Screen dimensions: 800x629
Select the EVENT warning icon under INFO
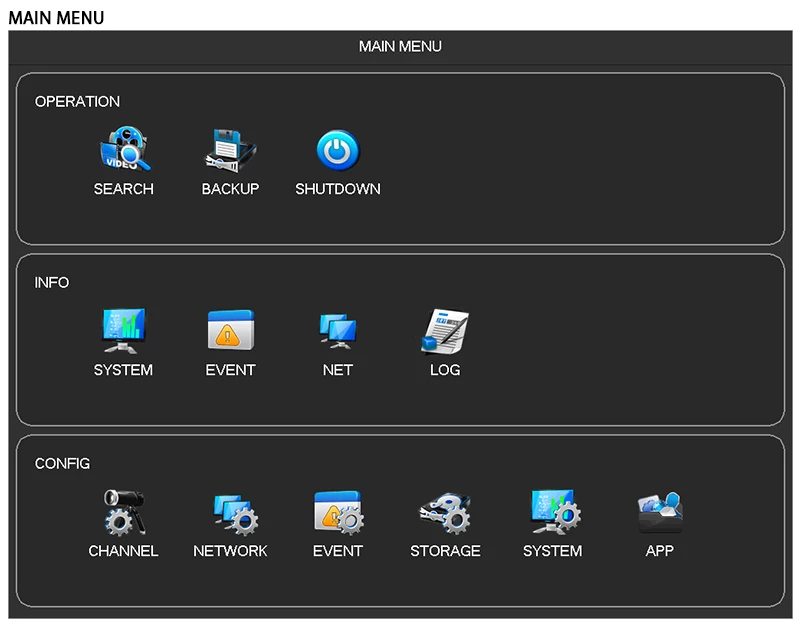coord(231,330)
